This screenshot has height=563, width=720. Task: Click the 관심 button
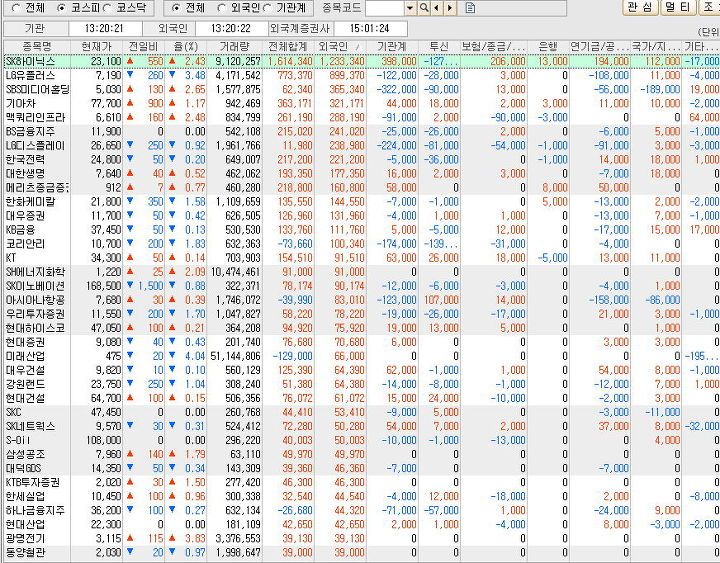[x=640, y=7]
